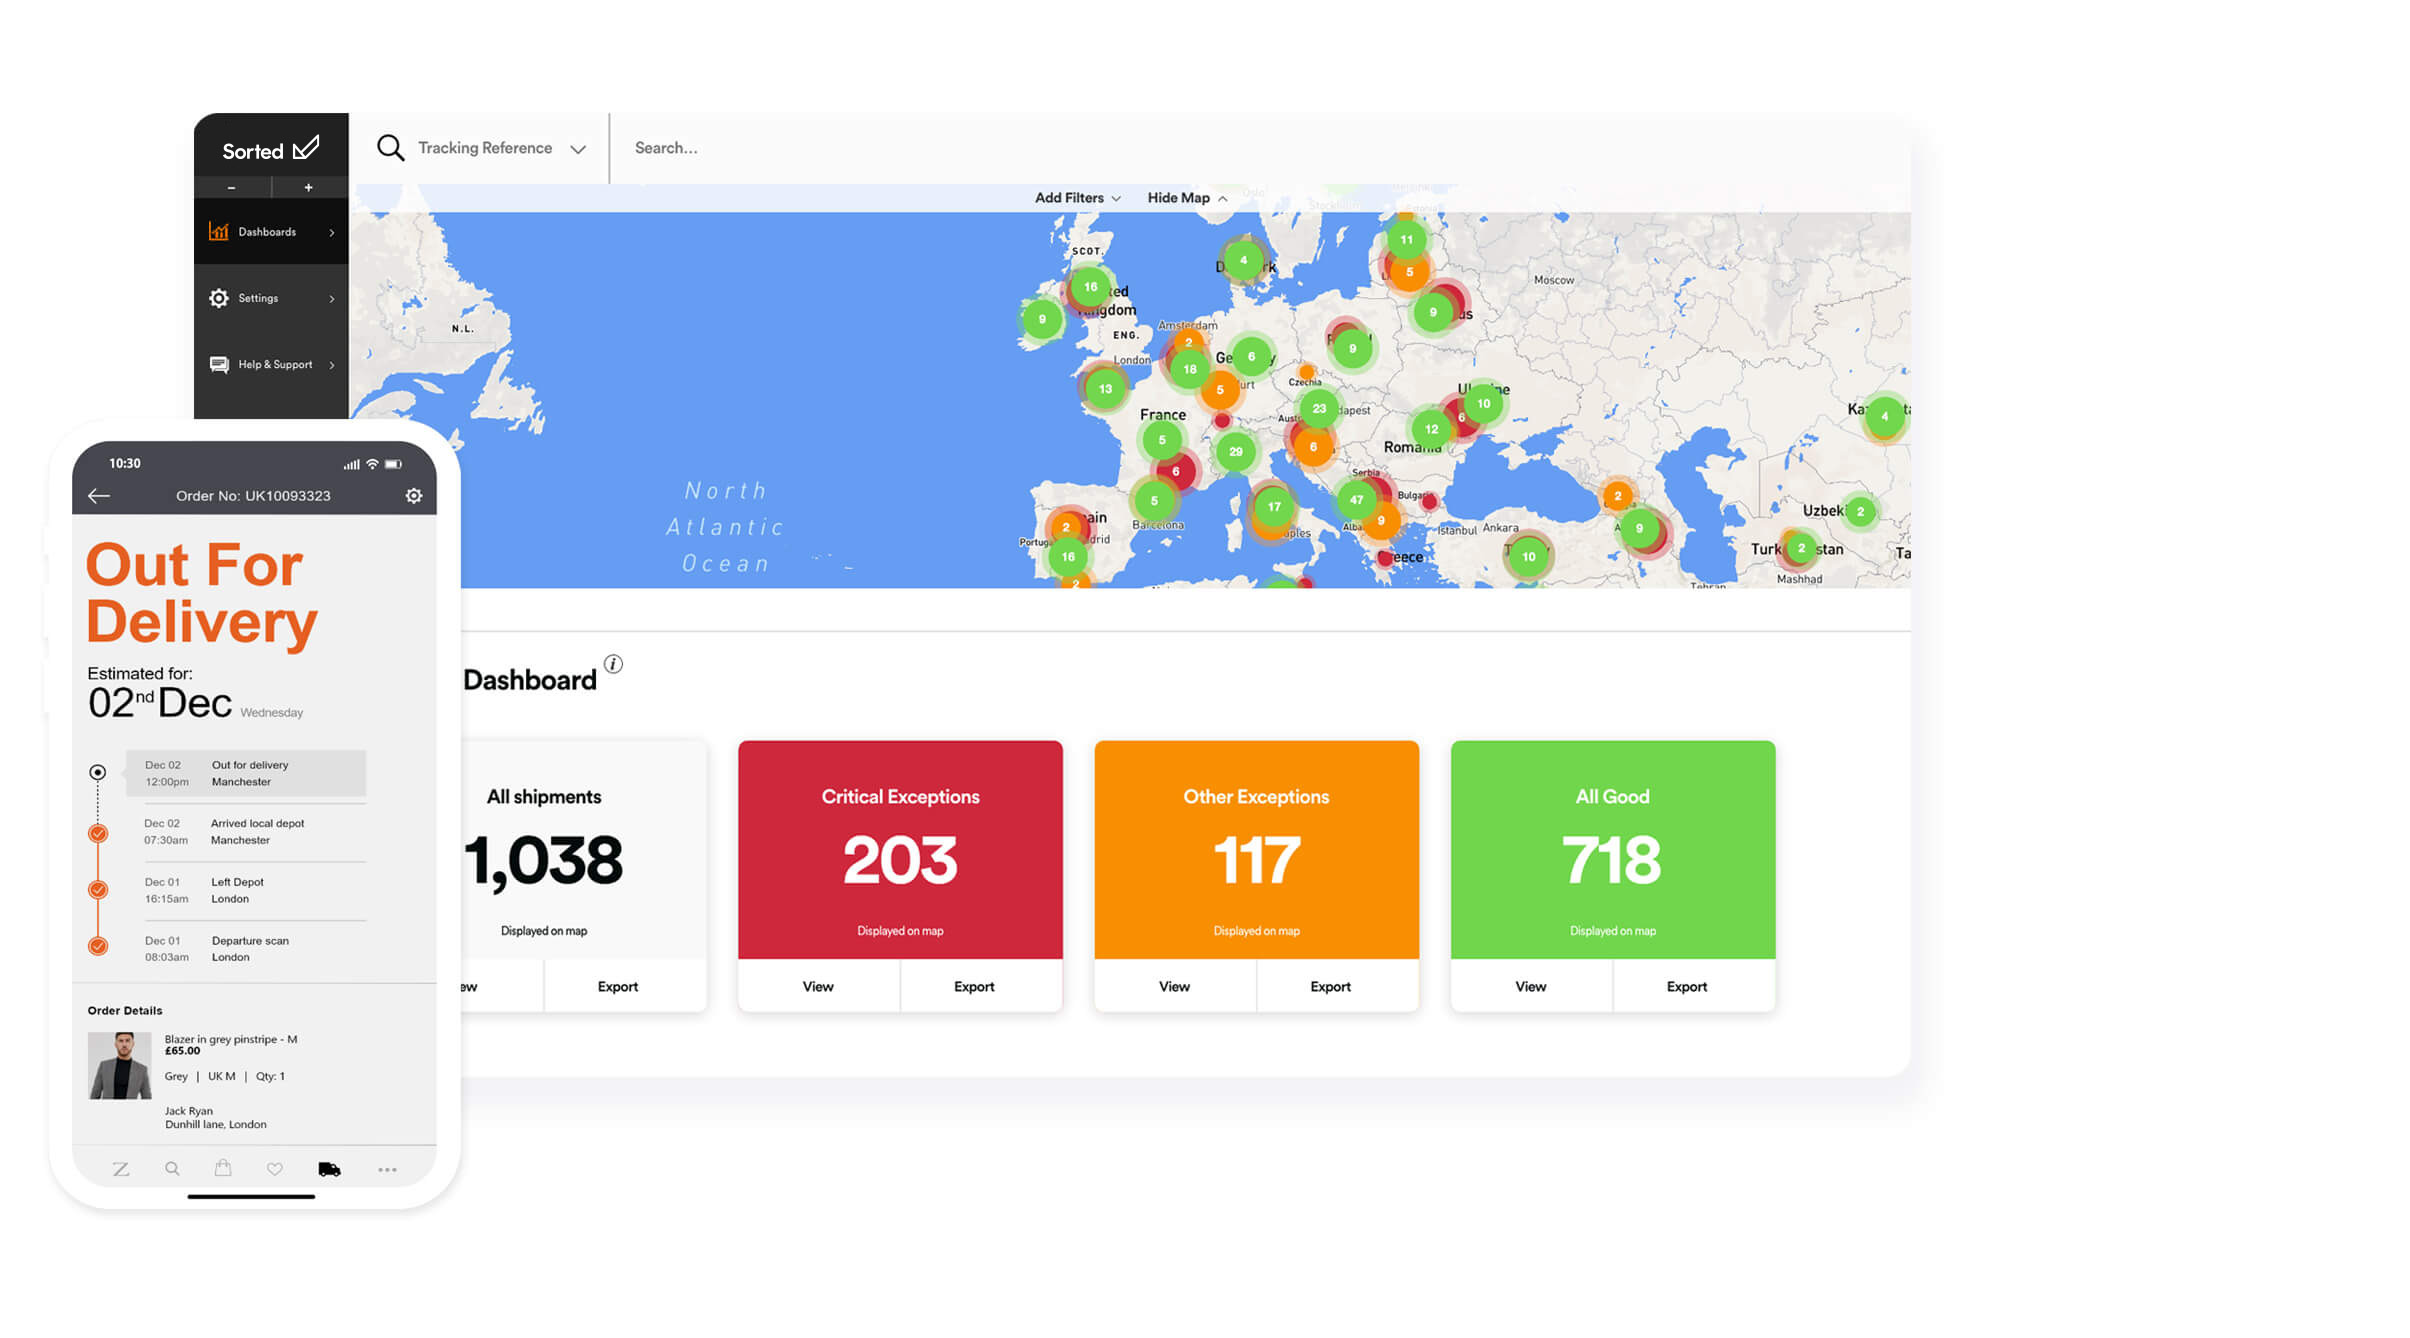Select the red Critical Exceptions card
The width and height of the screenshot is (2410, 1338).
900,850
